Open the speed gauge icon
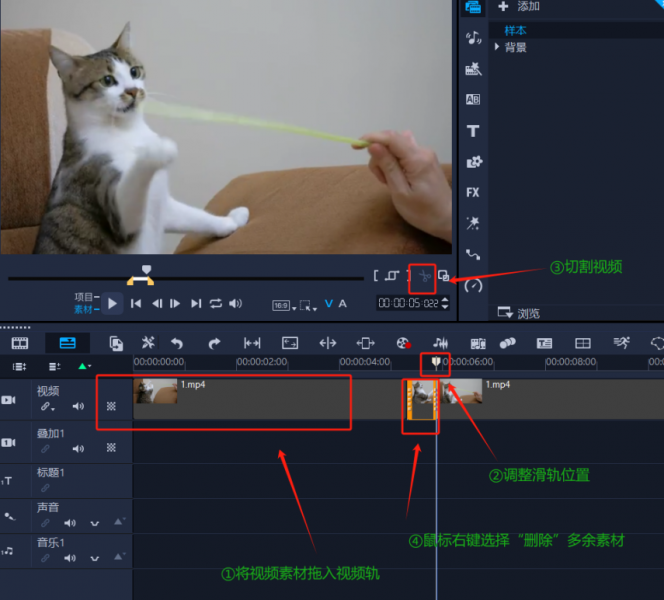664x600 pixels. tap(473, 286)
